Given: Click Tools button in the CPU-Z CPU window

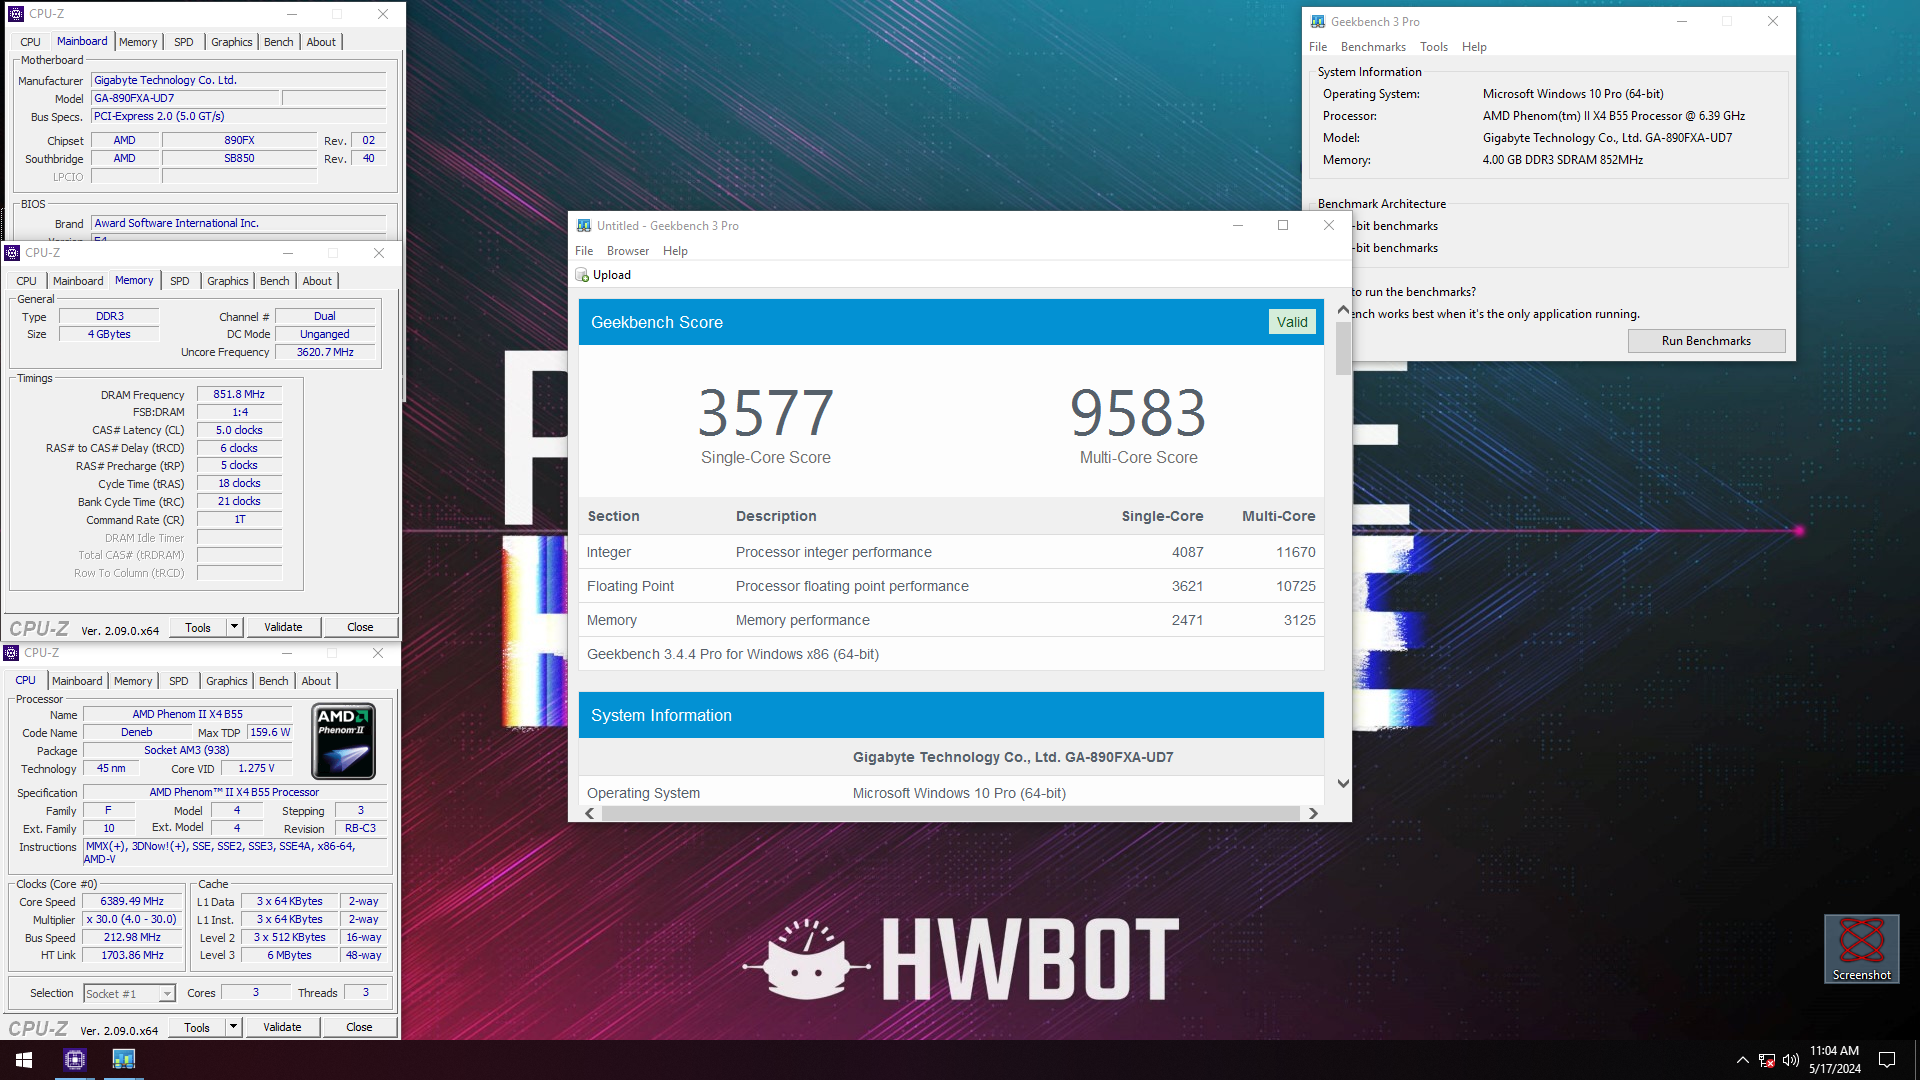Looking at the screenshot, I should pyautogui.click(x=197, y=1027).
